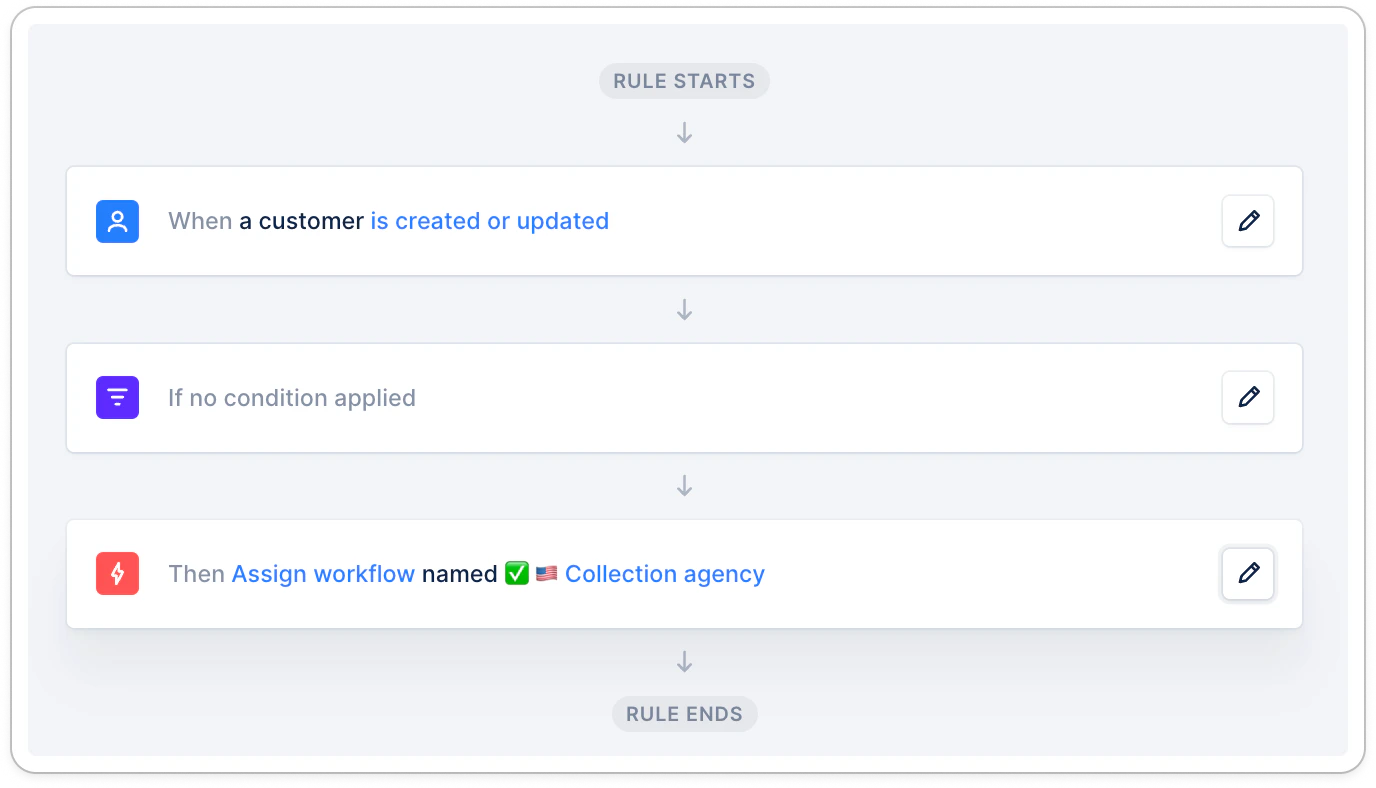
Task: Click the purple filter condition icon
Action: coord(117,397)
